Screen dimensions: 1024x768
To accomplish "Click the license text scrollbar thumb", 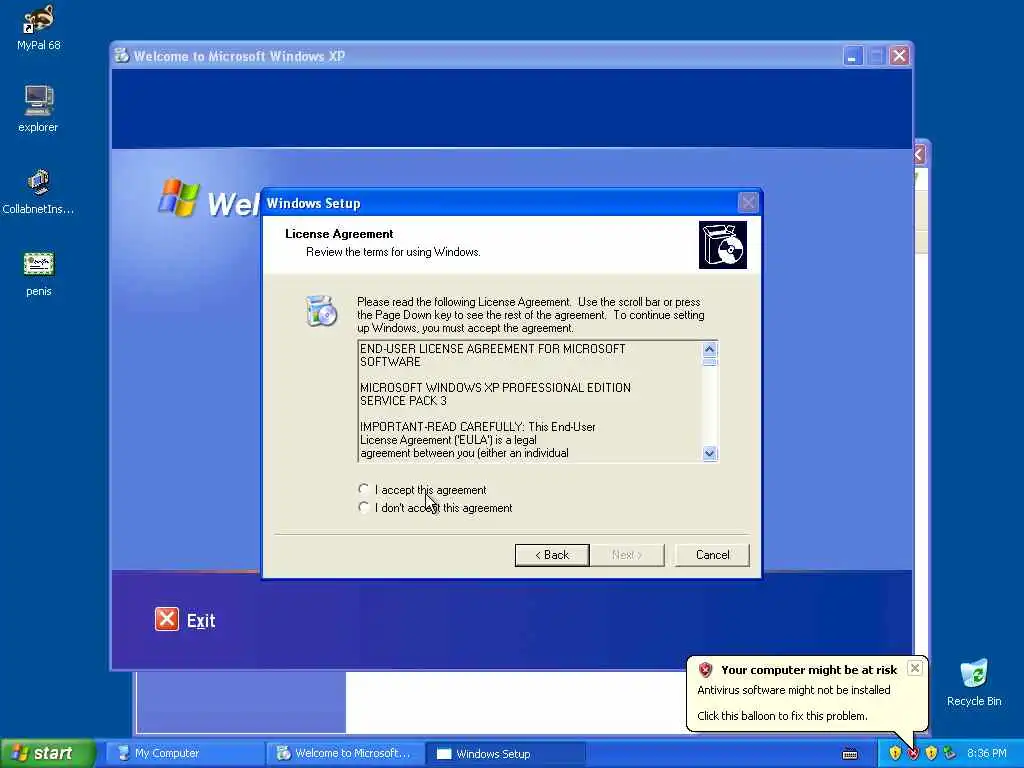I will pos(710,362).
